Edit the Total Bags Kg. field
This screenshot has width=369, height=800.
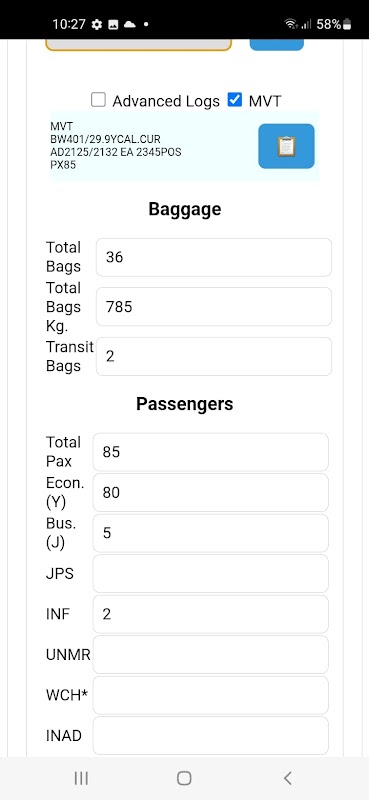(x=214, y=307)
